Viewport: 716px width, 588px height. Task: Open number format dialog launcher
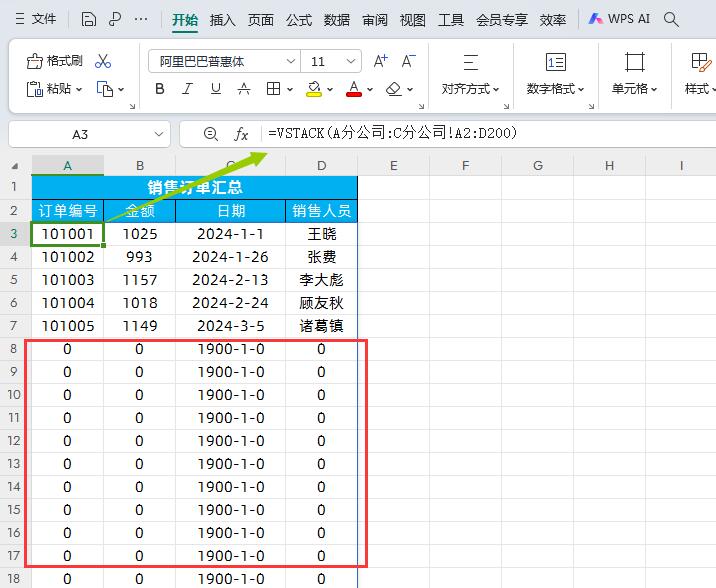[x=591, y=106]
